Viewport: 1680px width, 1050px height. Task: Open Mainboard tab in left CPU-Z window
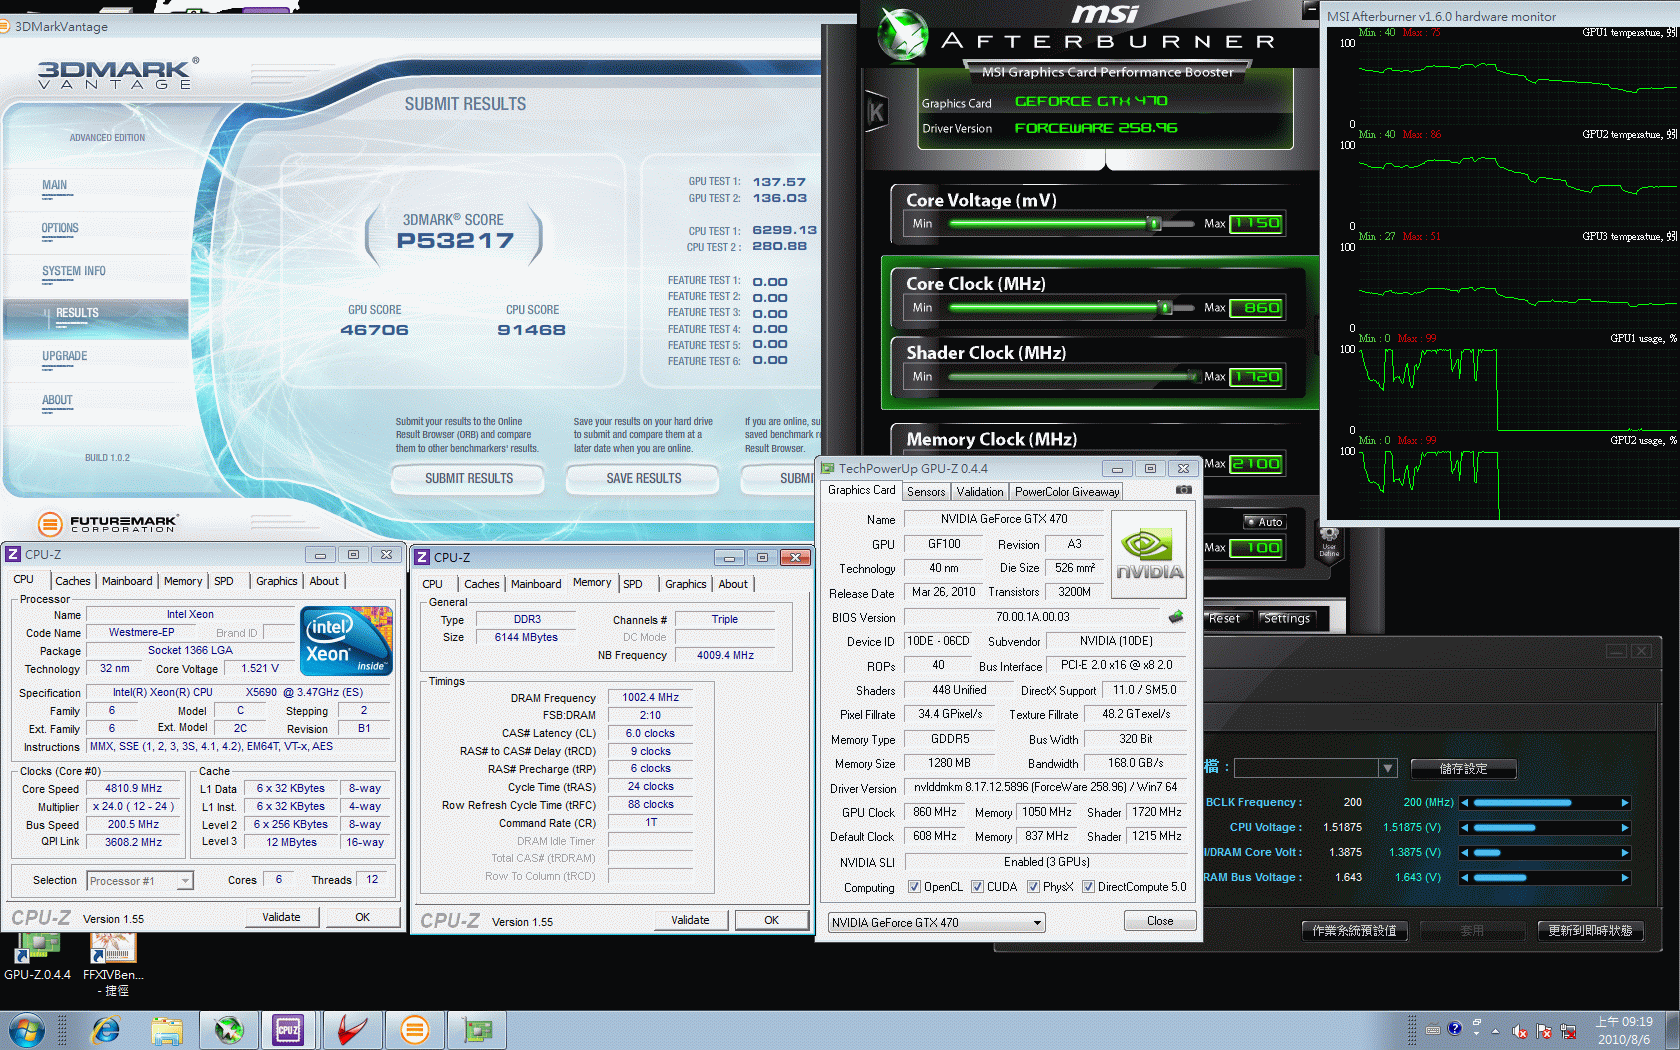click(127, 581)
